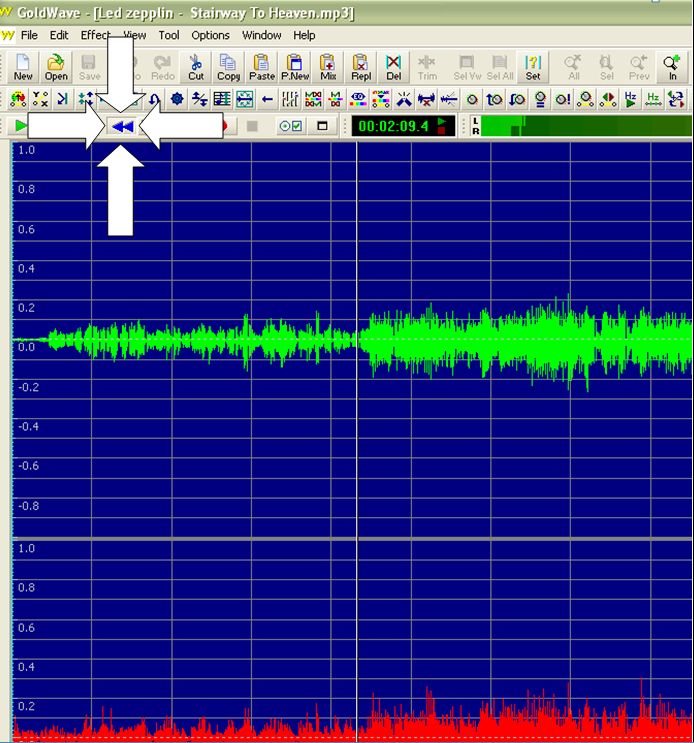This screenshot has width=694, height=743.
Task: Click the red right-channel waveform
Action: tap(352, 711)
